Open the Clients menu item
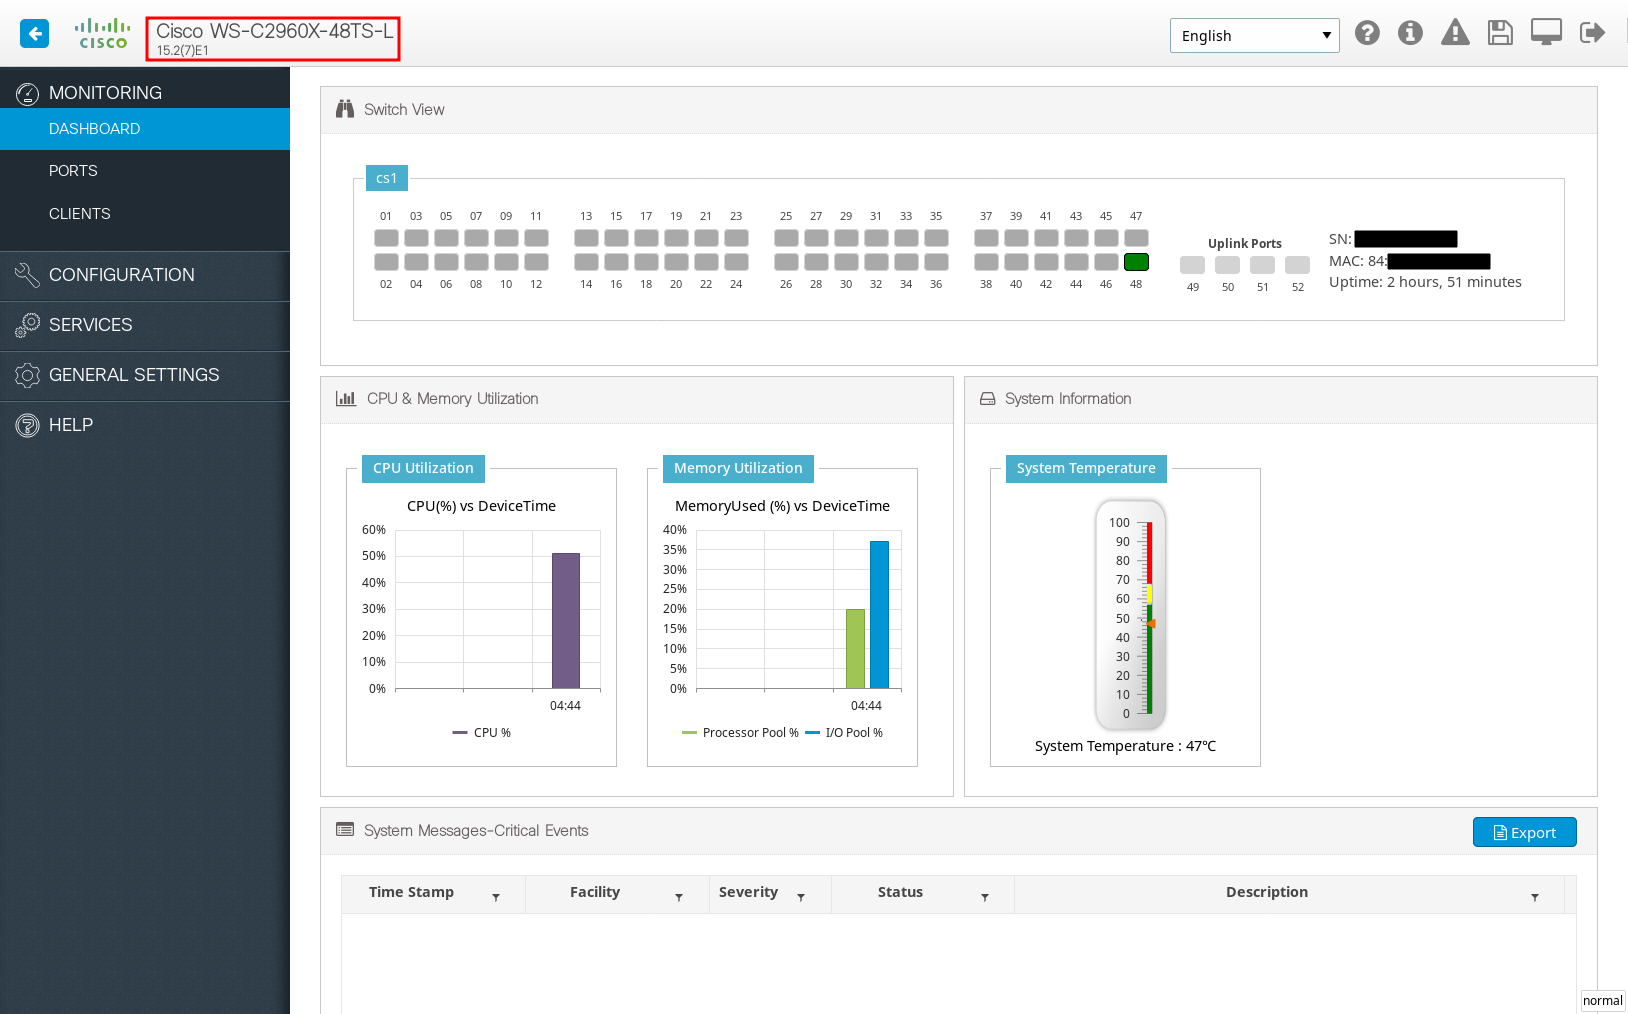Image resolution: width=1628 pixels, height=1014 pixels. (145, 214)
